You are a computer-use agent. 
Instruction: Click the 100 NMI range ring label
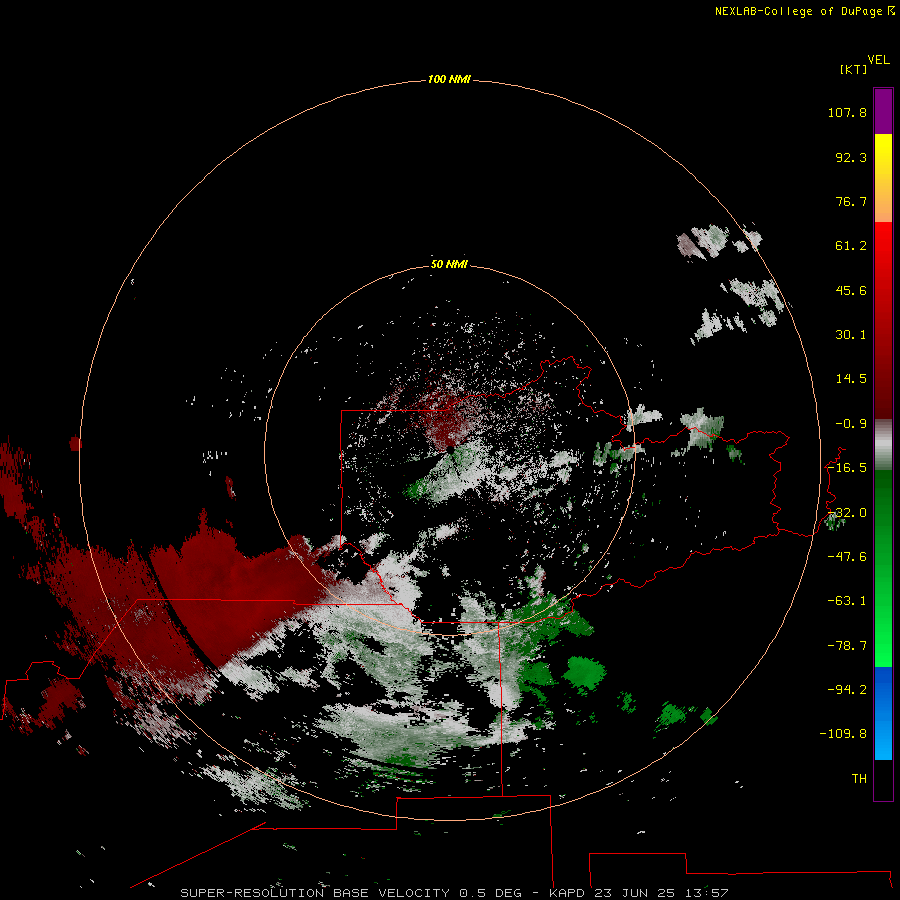(449, 79)
